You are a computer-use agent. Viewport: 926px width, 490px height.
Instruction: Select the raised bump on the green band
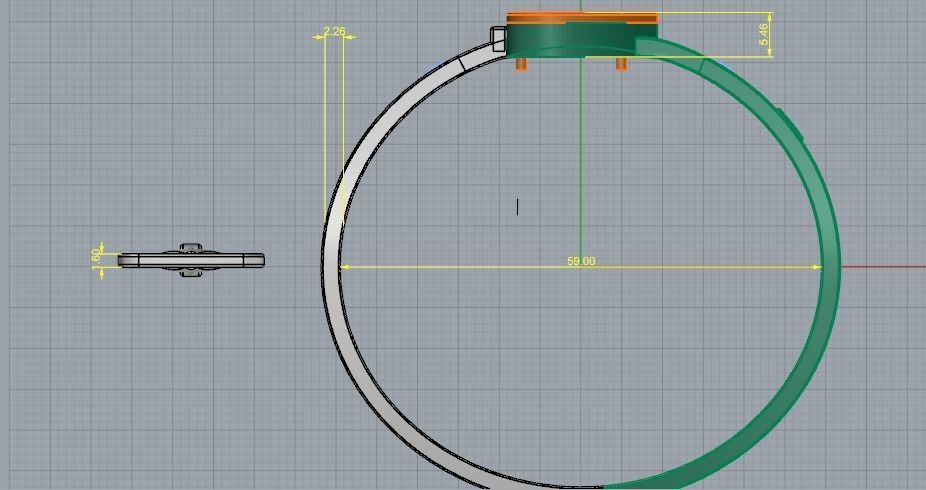click(x=790, y=125)
